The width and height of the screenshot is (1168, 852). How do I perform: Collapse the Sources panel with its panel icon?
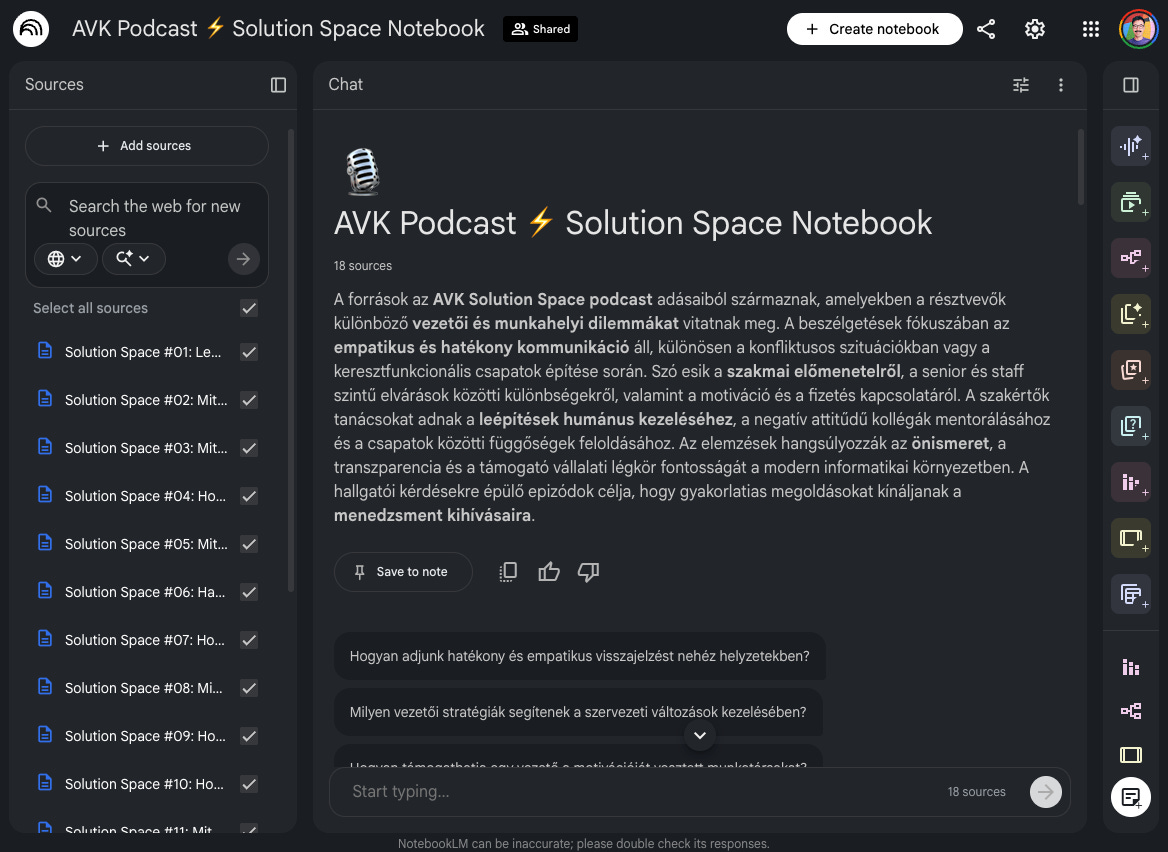pyautogui.click(x=278, y=85)
